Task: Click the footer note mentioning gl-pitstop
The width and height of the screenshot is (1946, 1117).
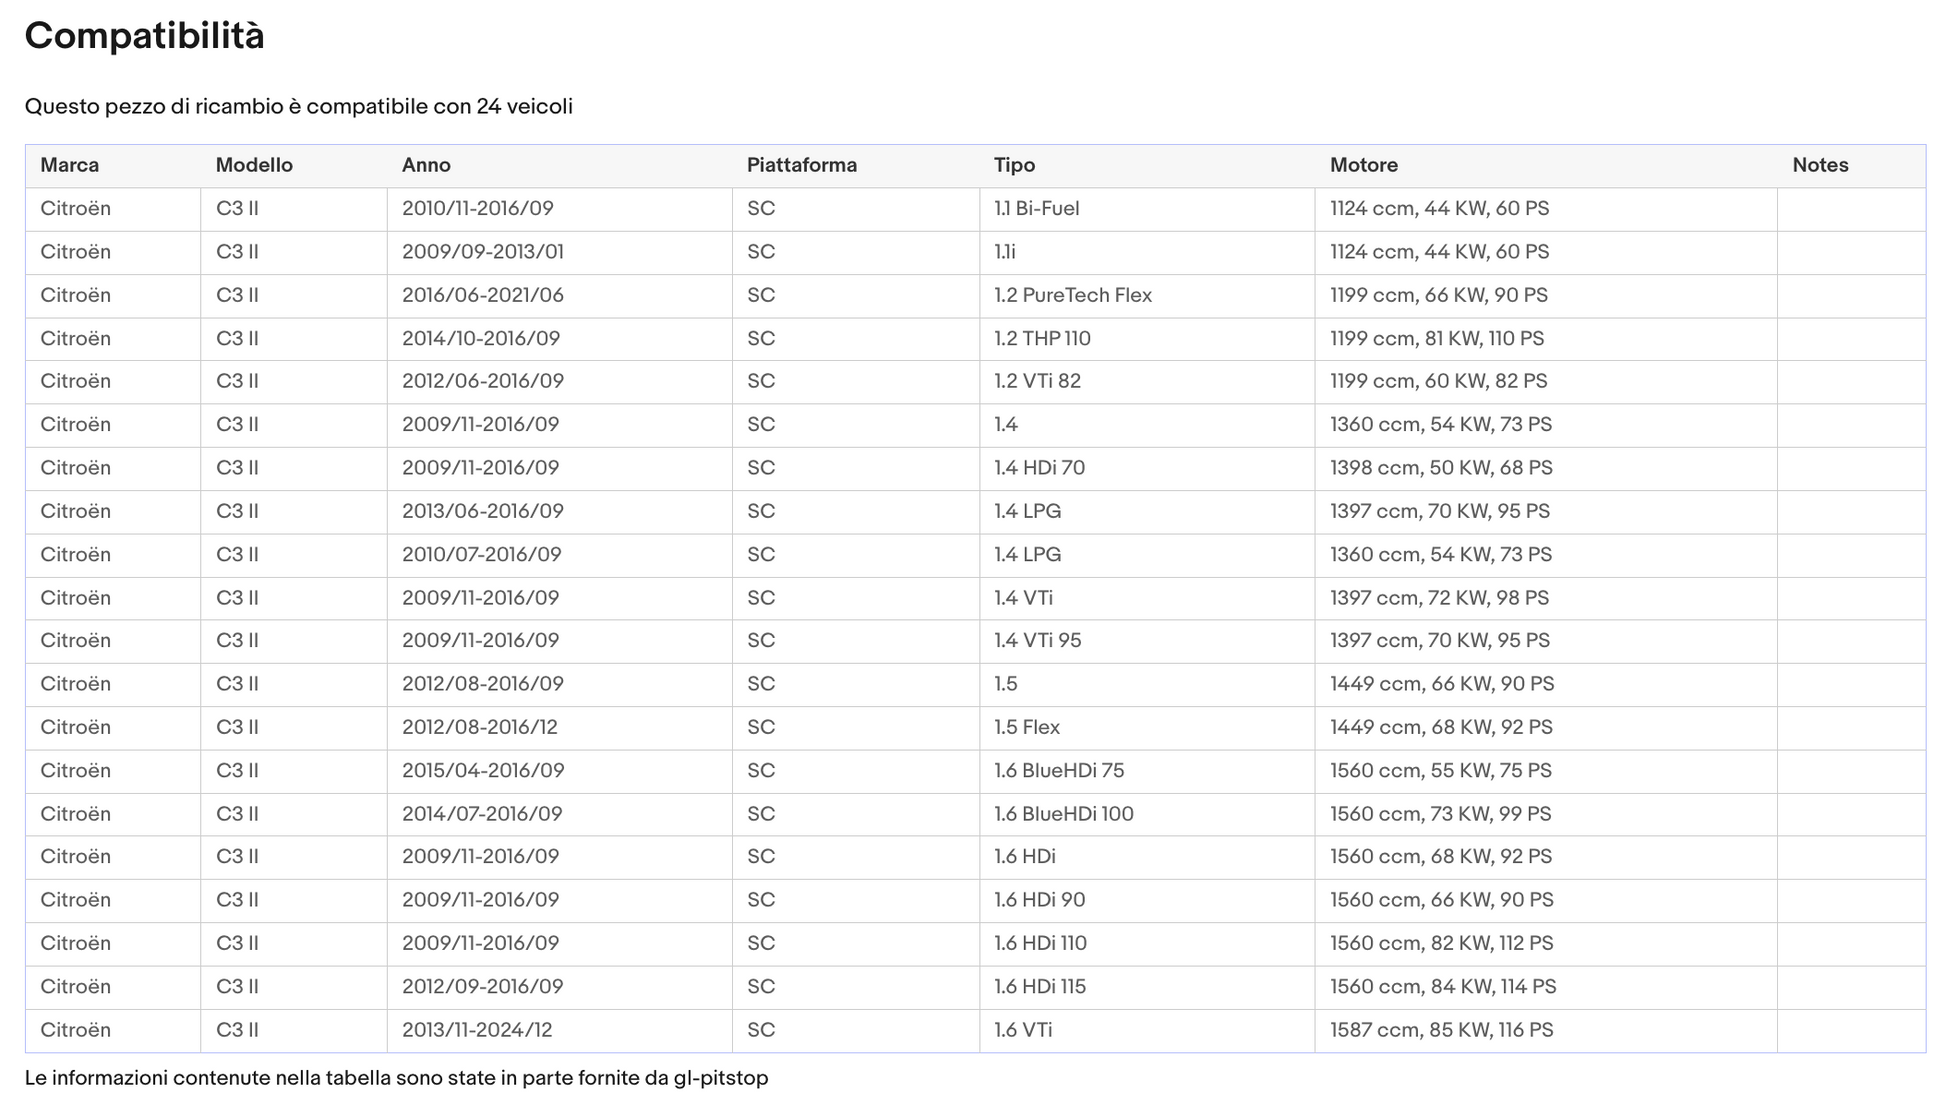Action: (x=396, y=1078)
